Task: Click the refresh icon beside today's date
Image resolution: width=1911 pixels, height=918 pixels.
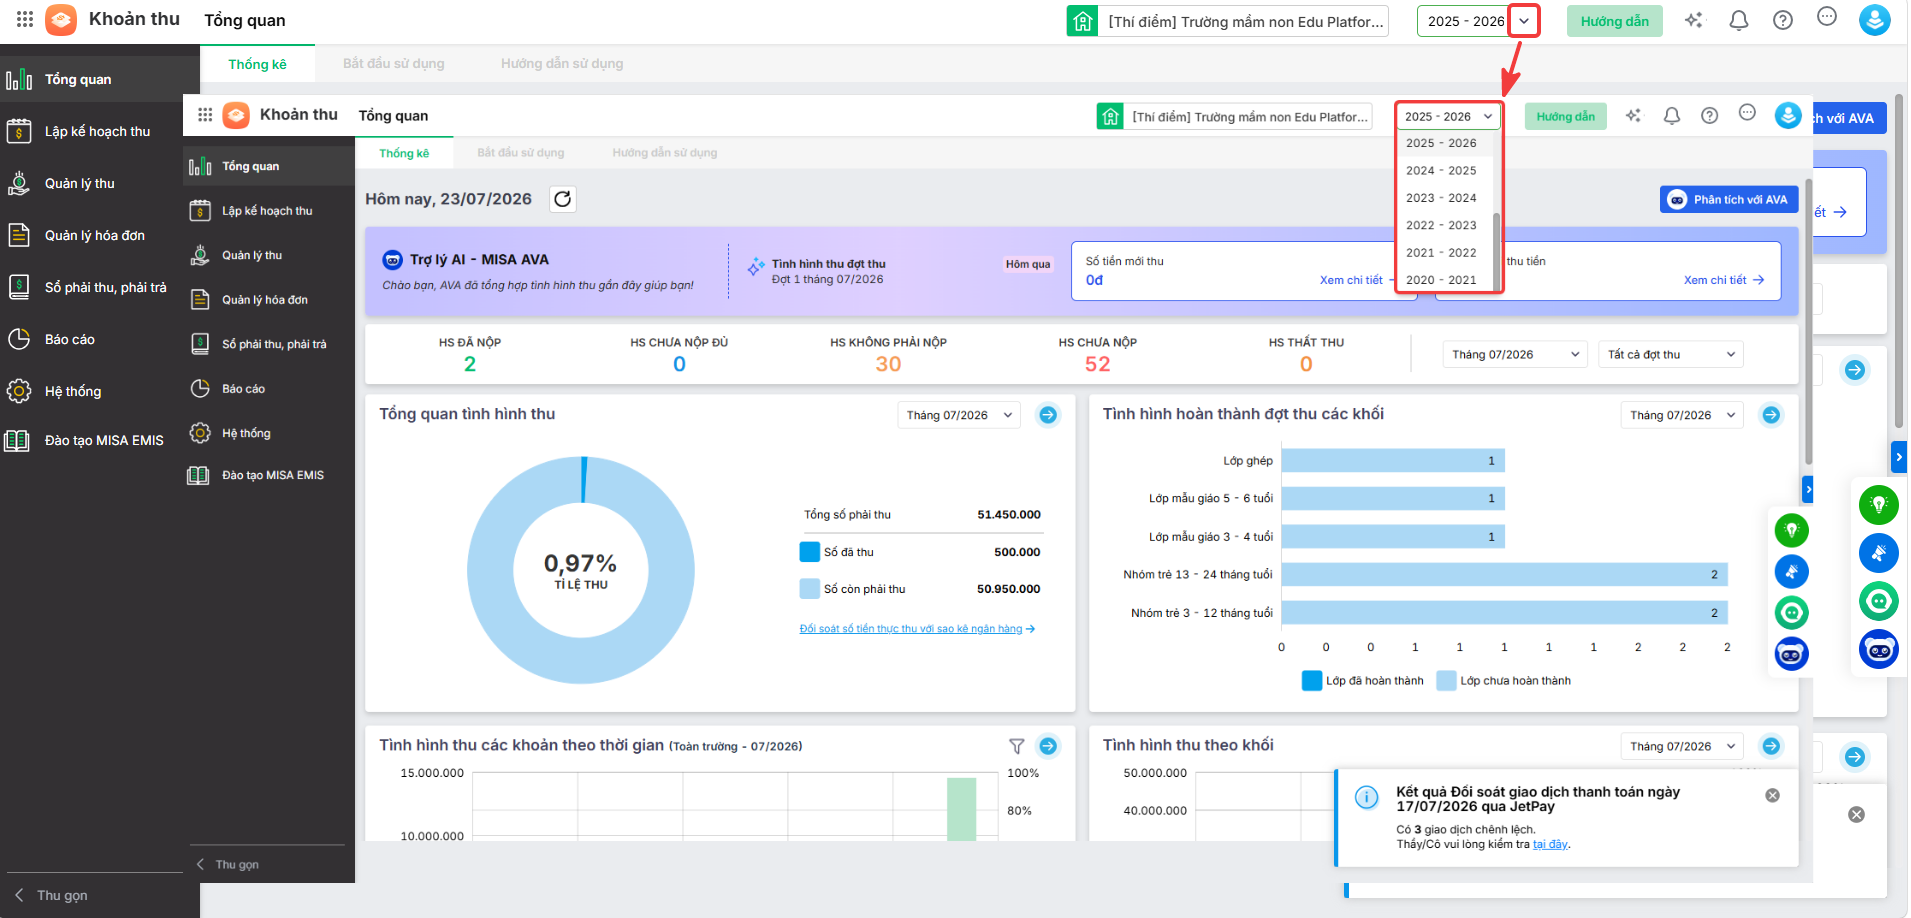Action: 563,199
